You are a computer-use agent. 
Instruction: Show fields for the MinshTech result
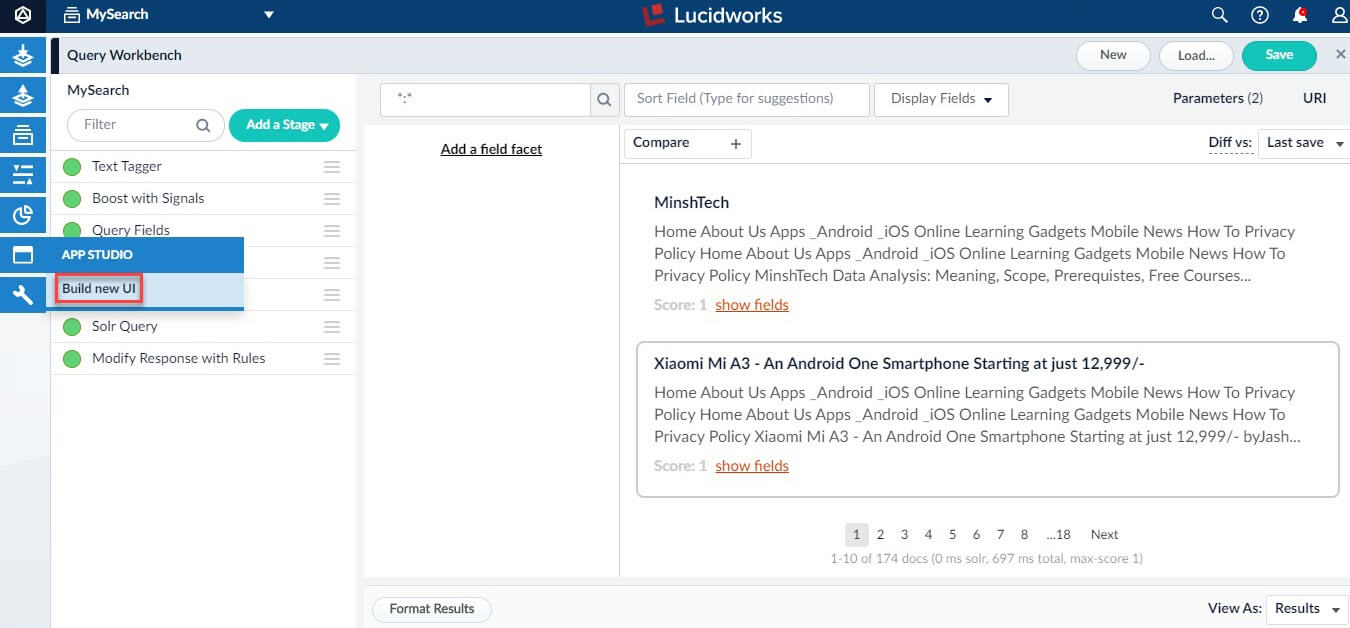[752, 305]
